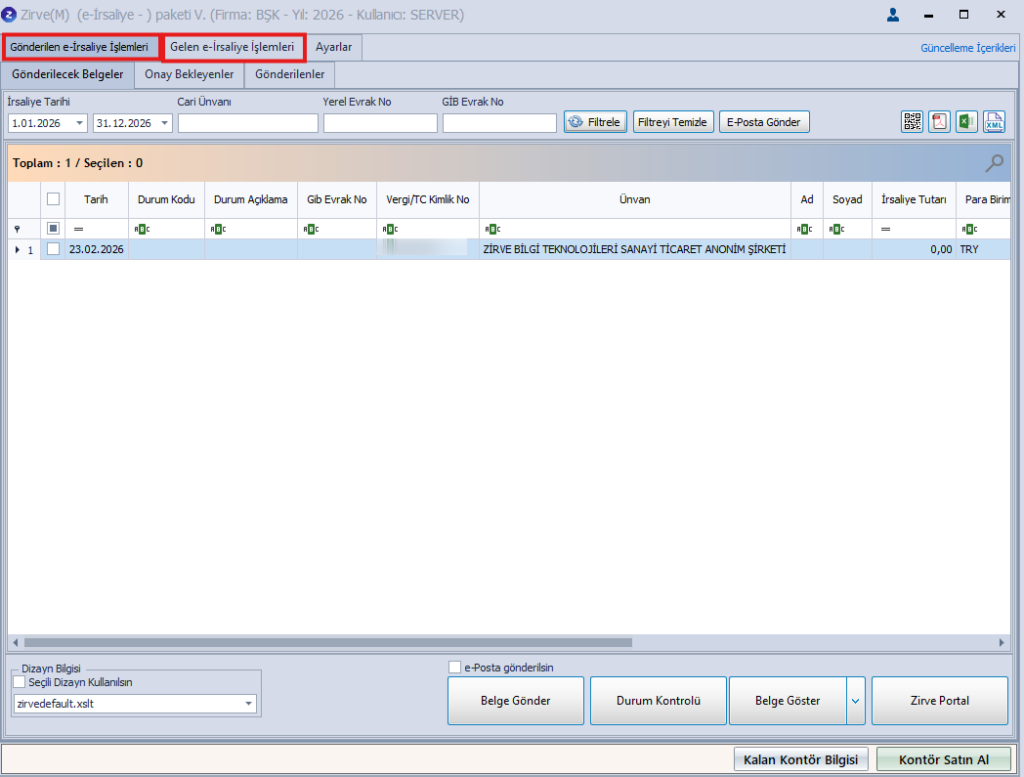Sort by the Tarih column header
The height and width of the screenshot is (777, 1024).
point(96,200)
